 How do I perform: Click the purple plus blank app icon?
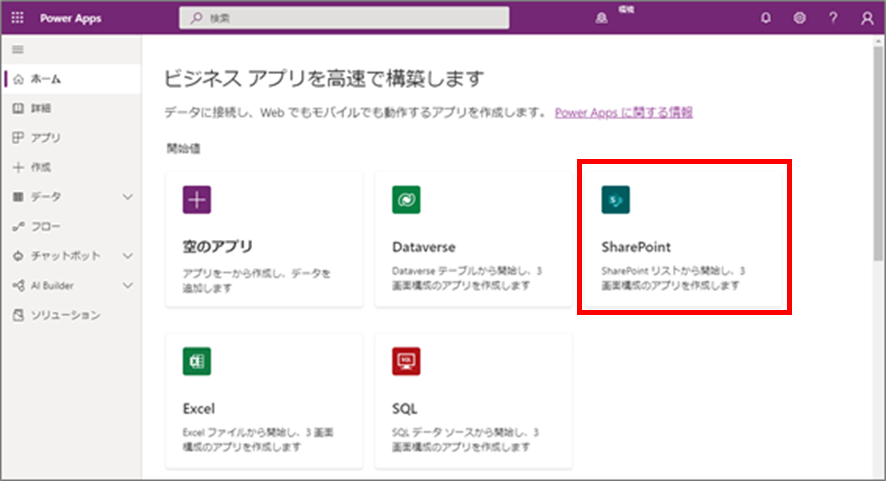click(197, 200)
